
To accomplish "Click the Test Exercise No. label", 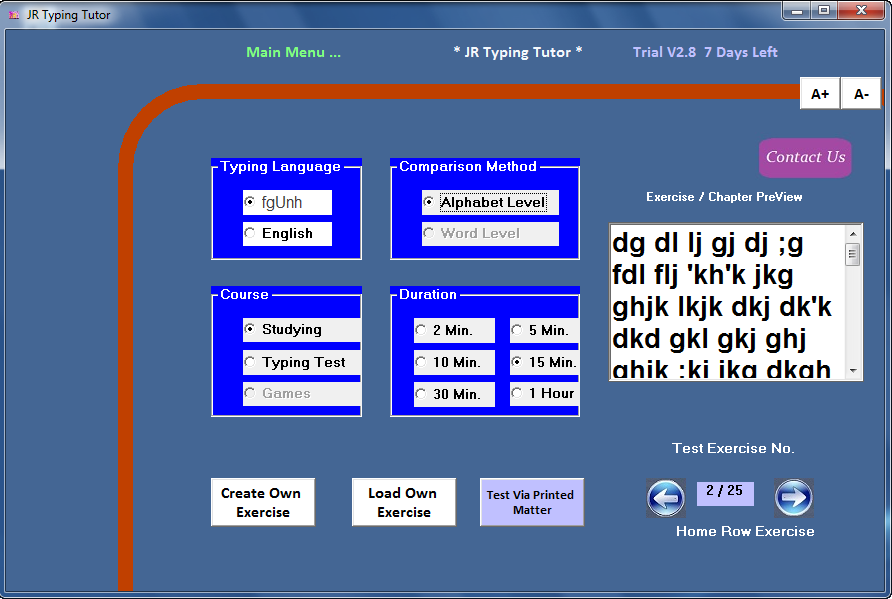I will (733, 448).
